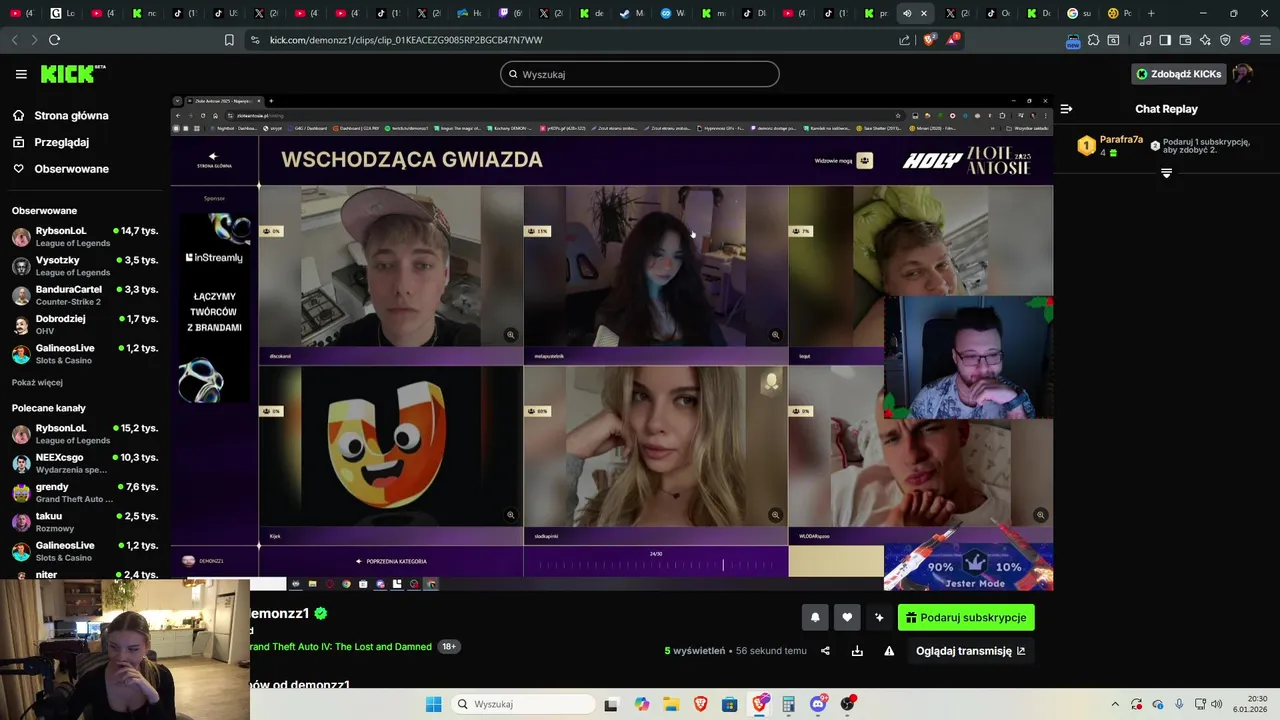Open the Grand Theft Auto IV category link
This screenshot has width=1280, height=720.
tap(341, 647)
